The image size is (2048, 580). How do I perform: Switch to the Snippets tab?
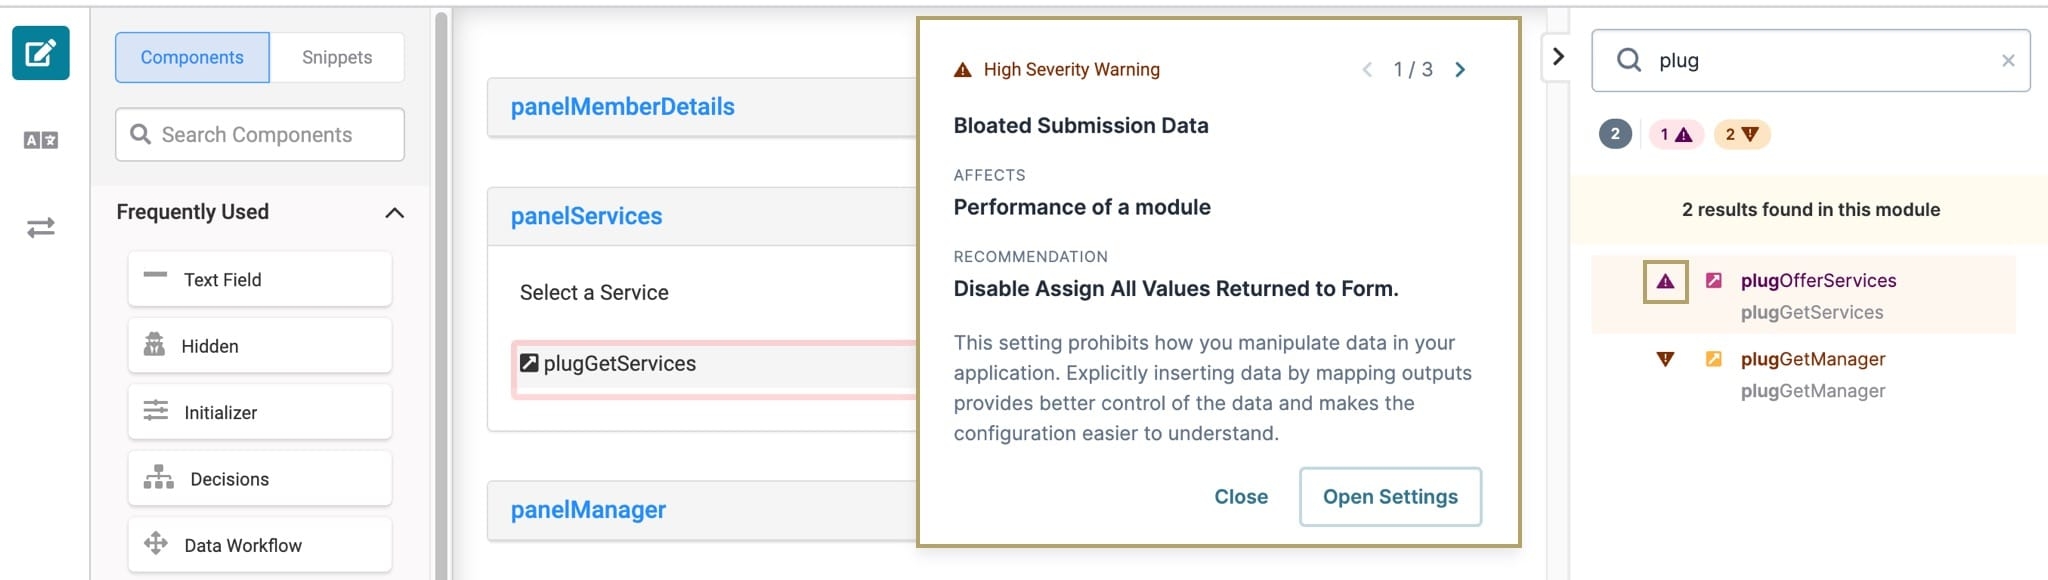337,57
